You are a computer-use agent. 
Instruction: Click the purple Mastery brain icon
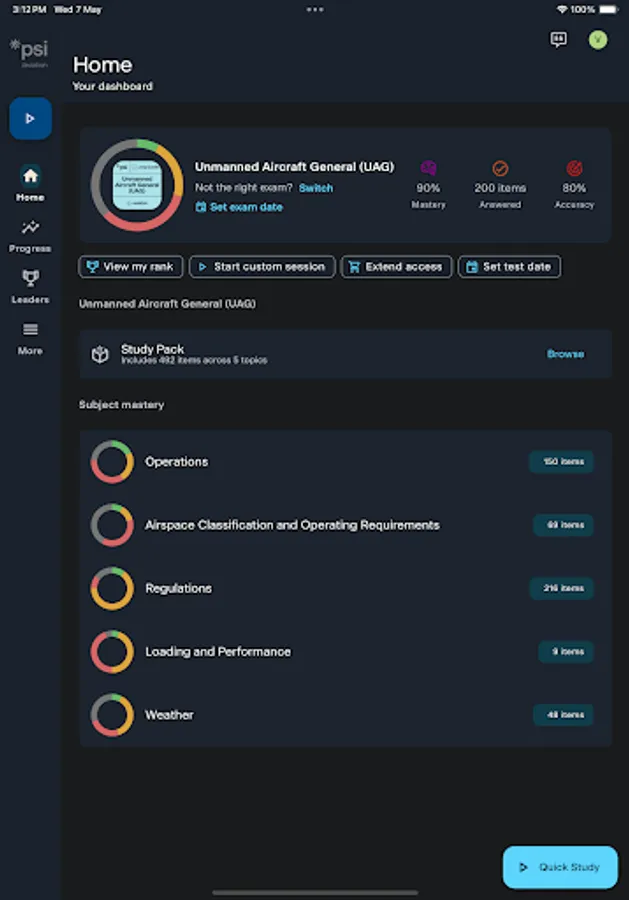point(428,168)
